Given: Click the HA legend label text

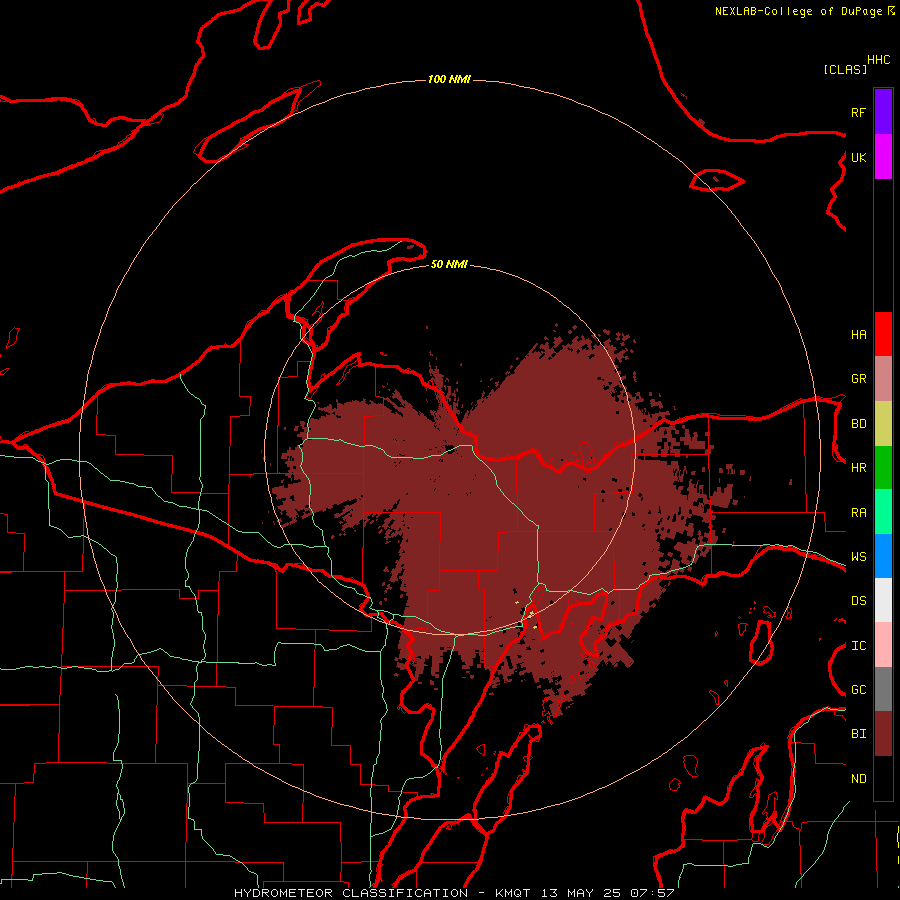Looking at the screenshot, I should [858, 334].
